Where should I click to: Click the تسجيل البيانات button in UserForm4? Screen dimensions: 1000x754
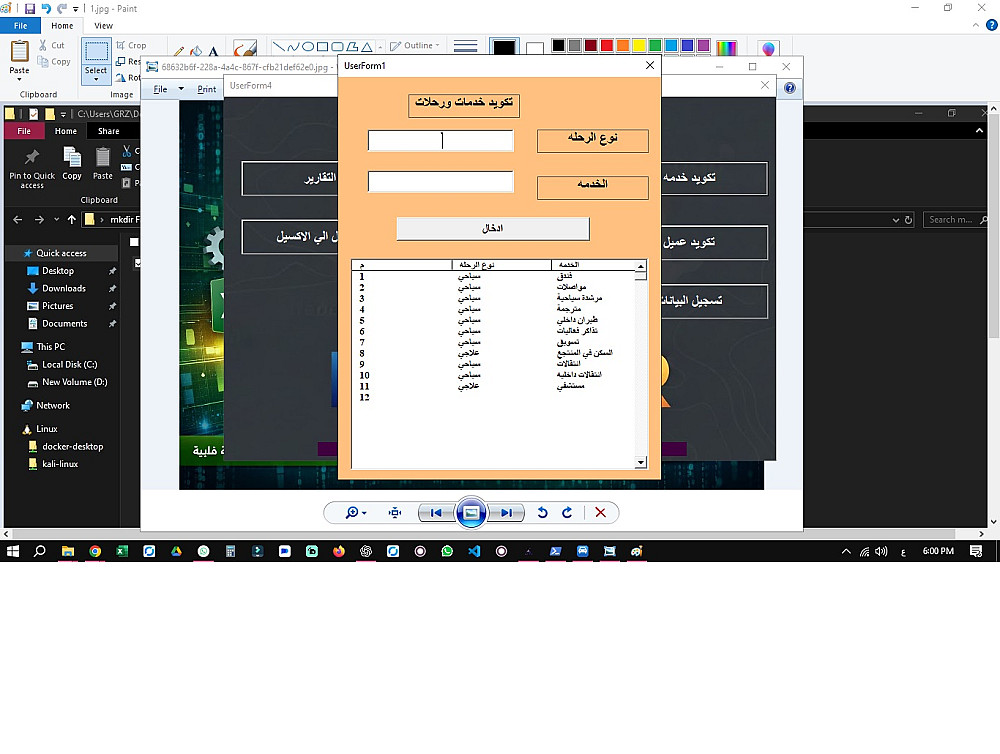[714, 300]
